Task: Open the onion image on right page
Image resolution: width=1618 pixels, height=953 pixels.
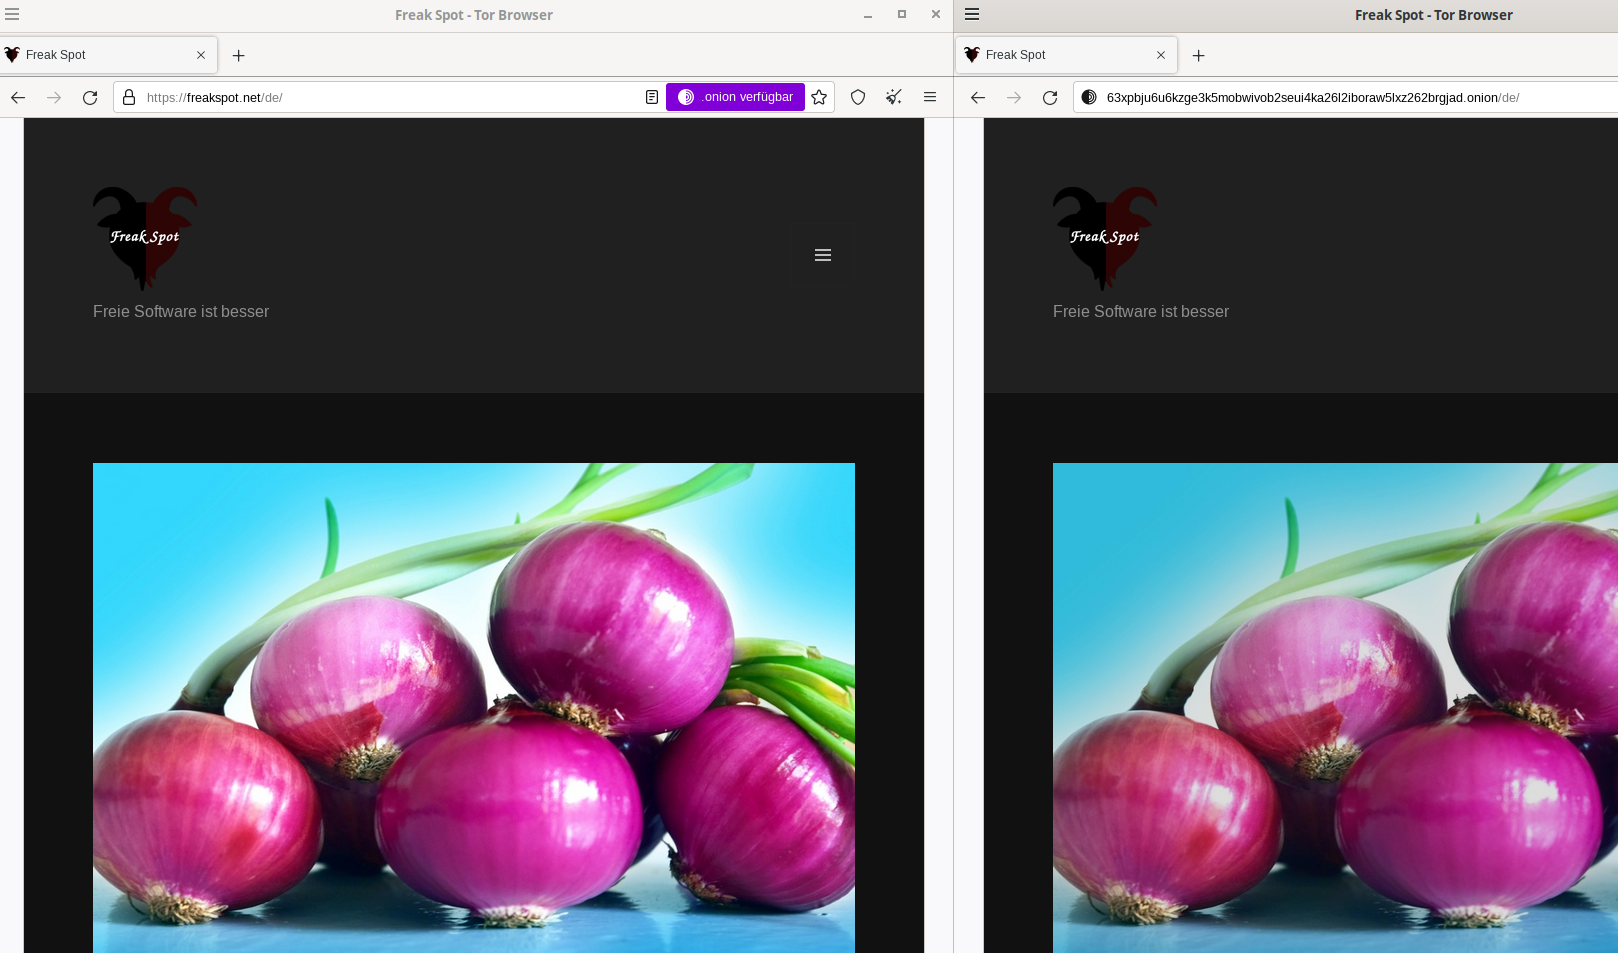Action: pyautogui.click(x=1335, y=707)
